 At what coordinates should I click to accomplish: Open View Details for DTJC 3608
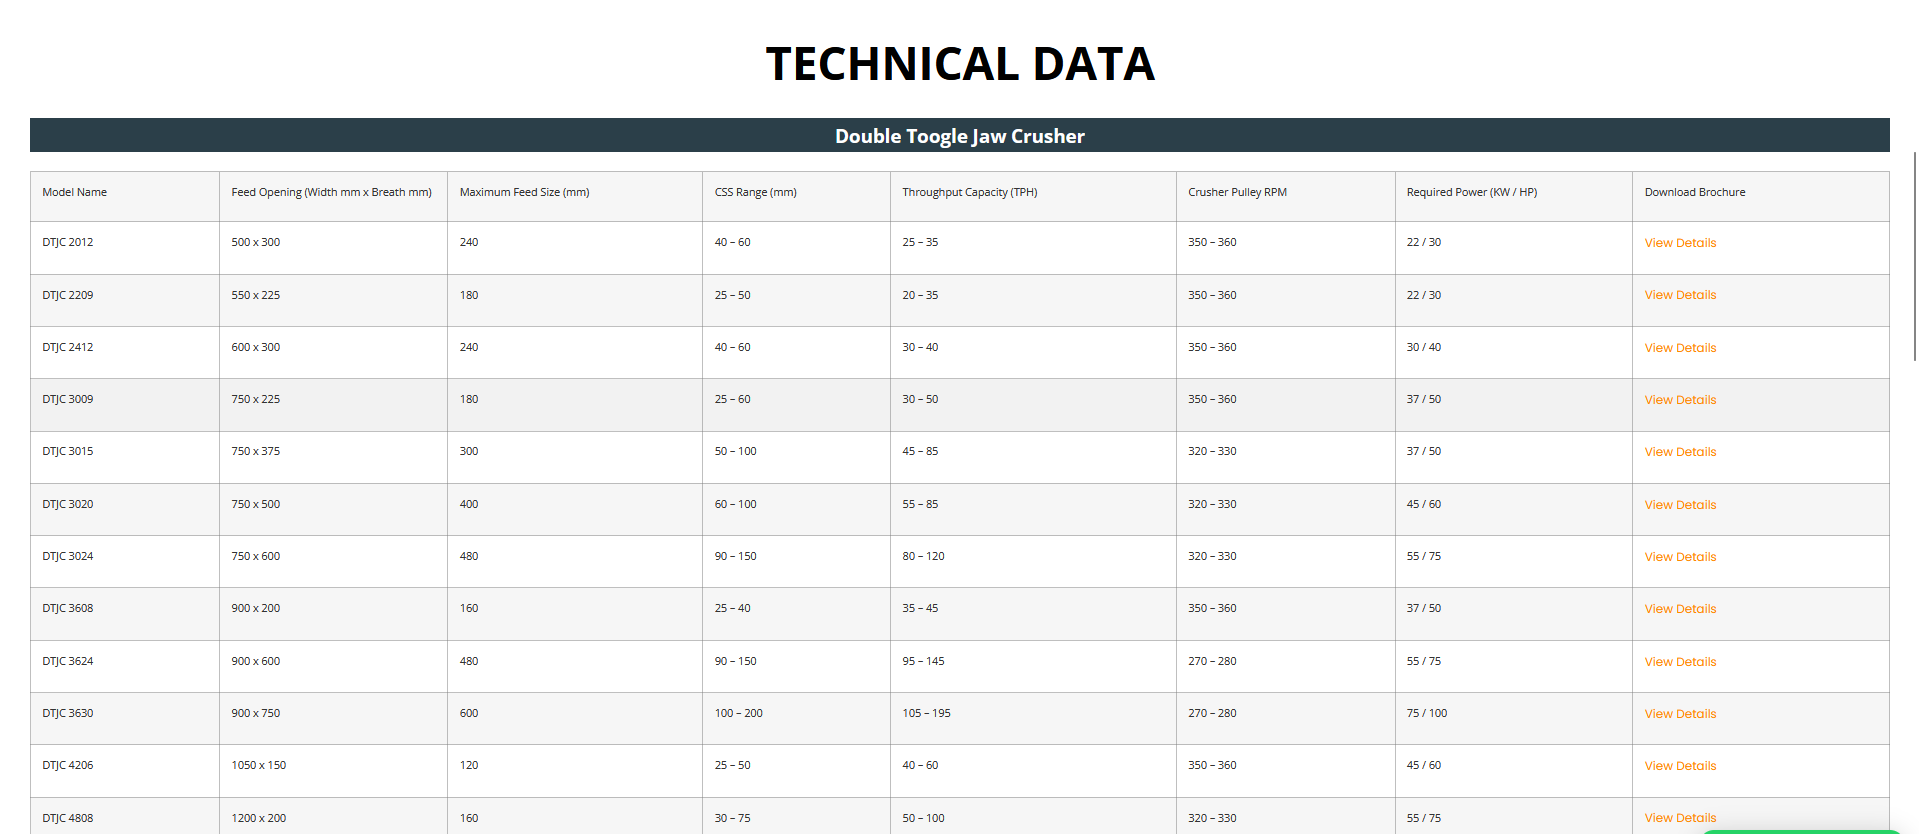pyautogui.click(x=1679, y=609)
